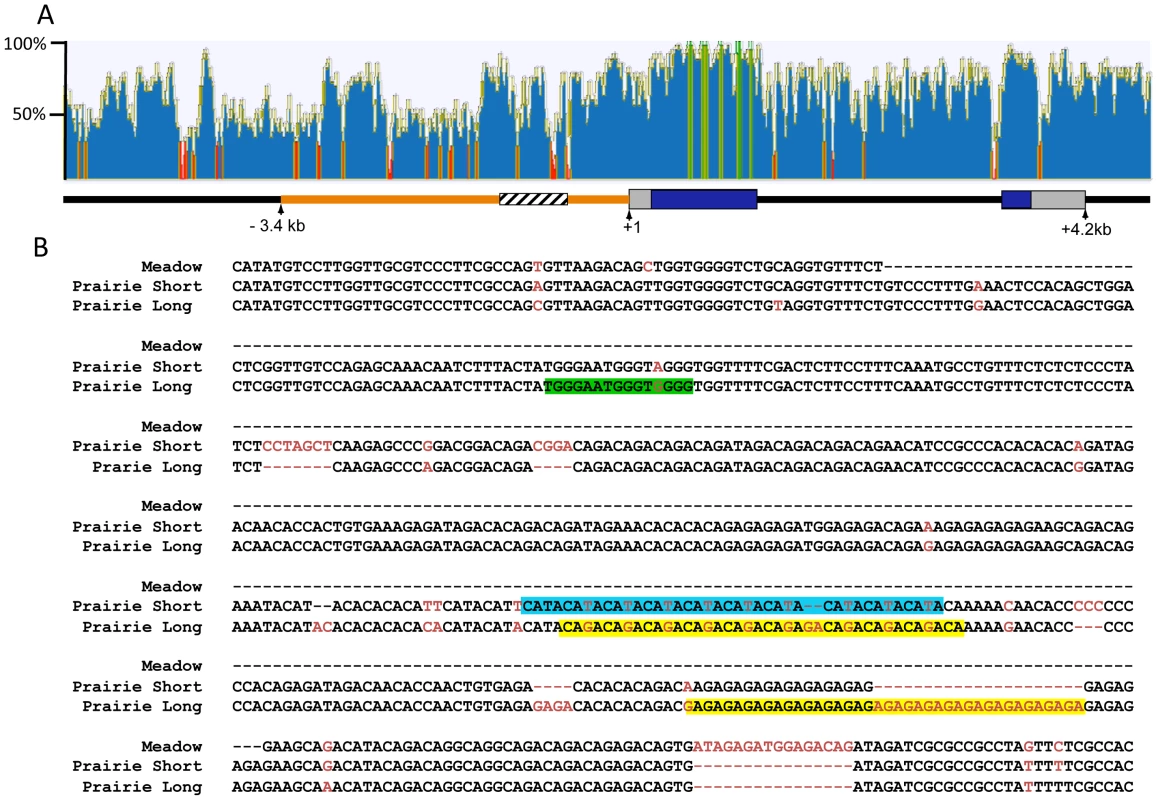Click the misspelled Prarie Long label

pos(146,467)
